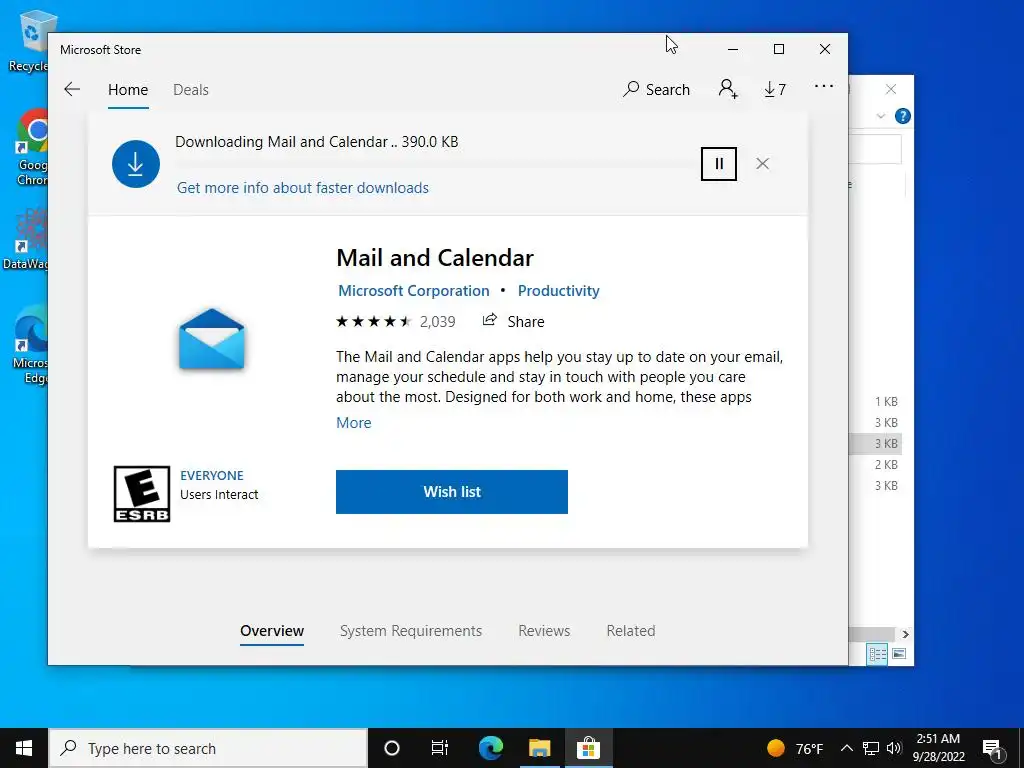
Task: Open the volume tray icon
Action: [x=894, y=748]
